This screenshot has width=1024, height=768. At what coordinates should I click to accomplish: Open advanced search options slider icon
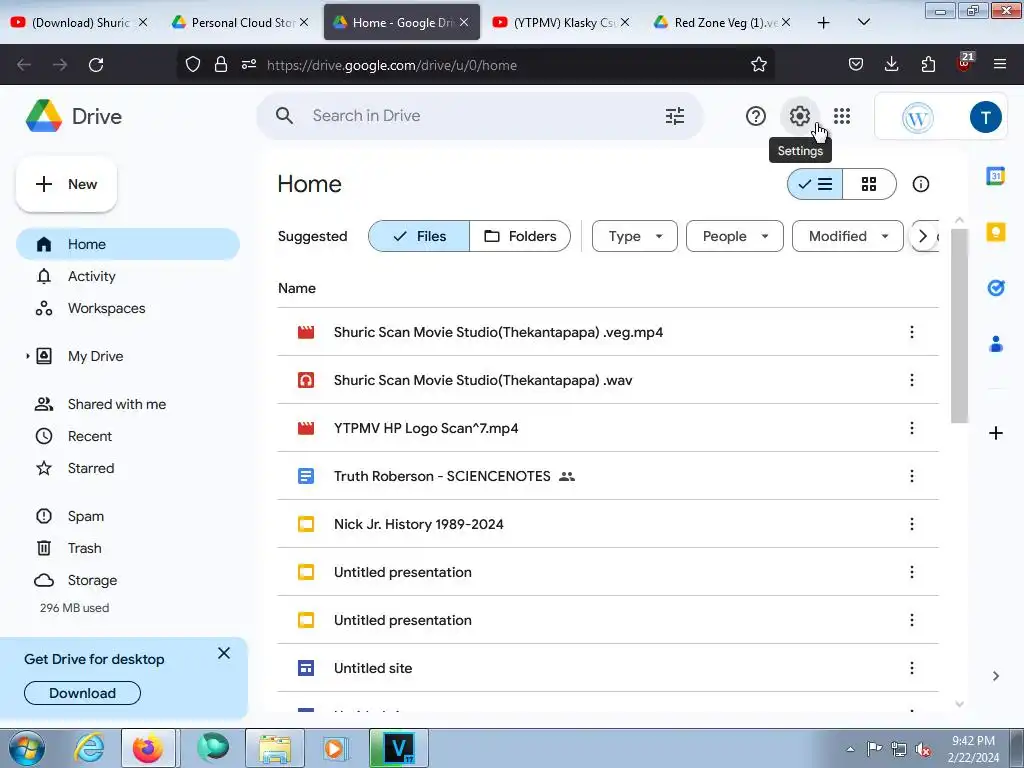point(675,116)
